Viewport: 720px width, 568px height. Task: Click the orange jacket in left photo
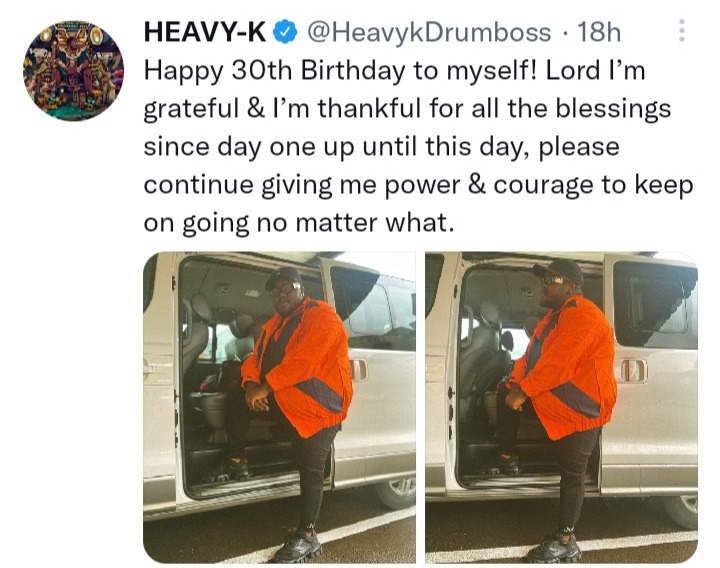[303, 365]
